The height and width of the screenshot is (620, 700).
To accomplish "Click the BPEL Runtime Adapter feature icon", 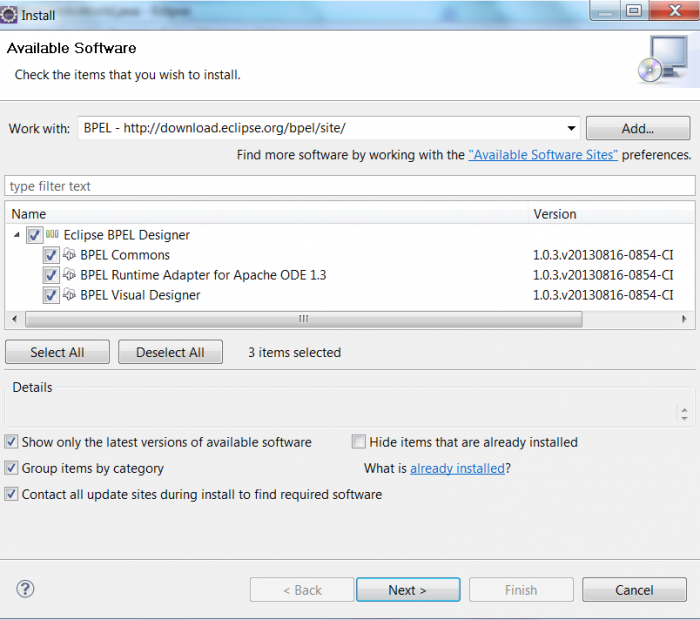I will point(69,275).
